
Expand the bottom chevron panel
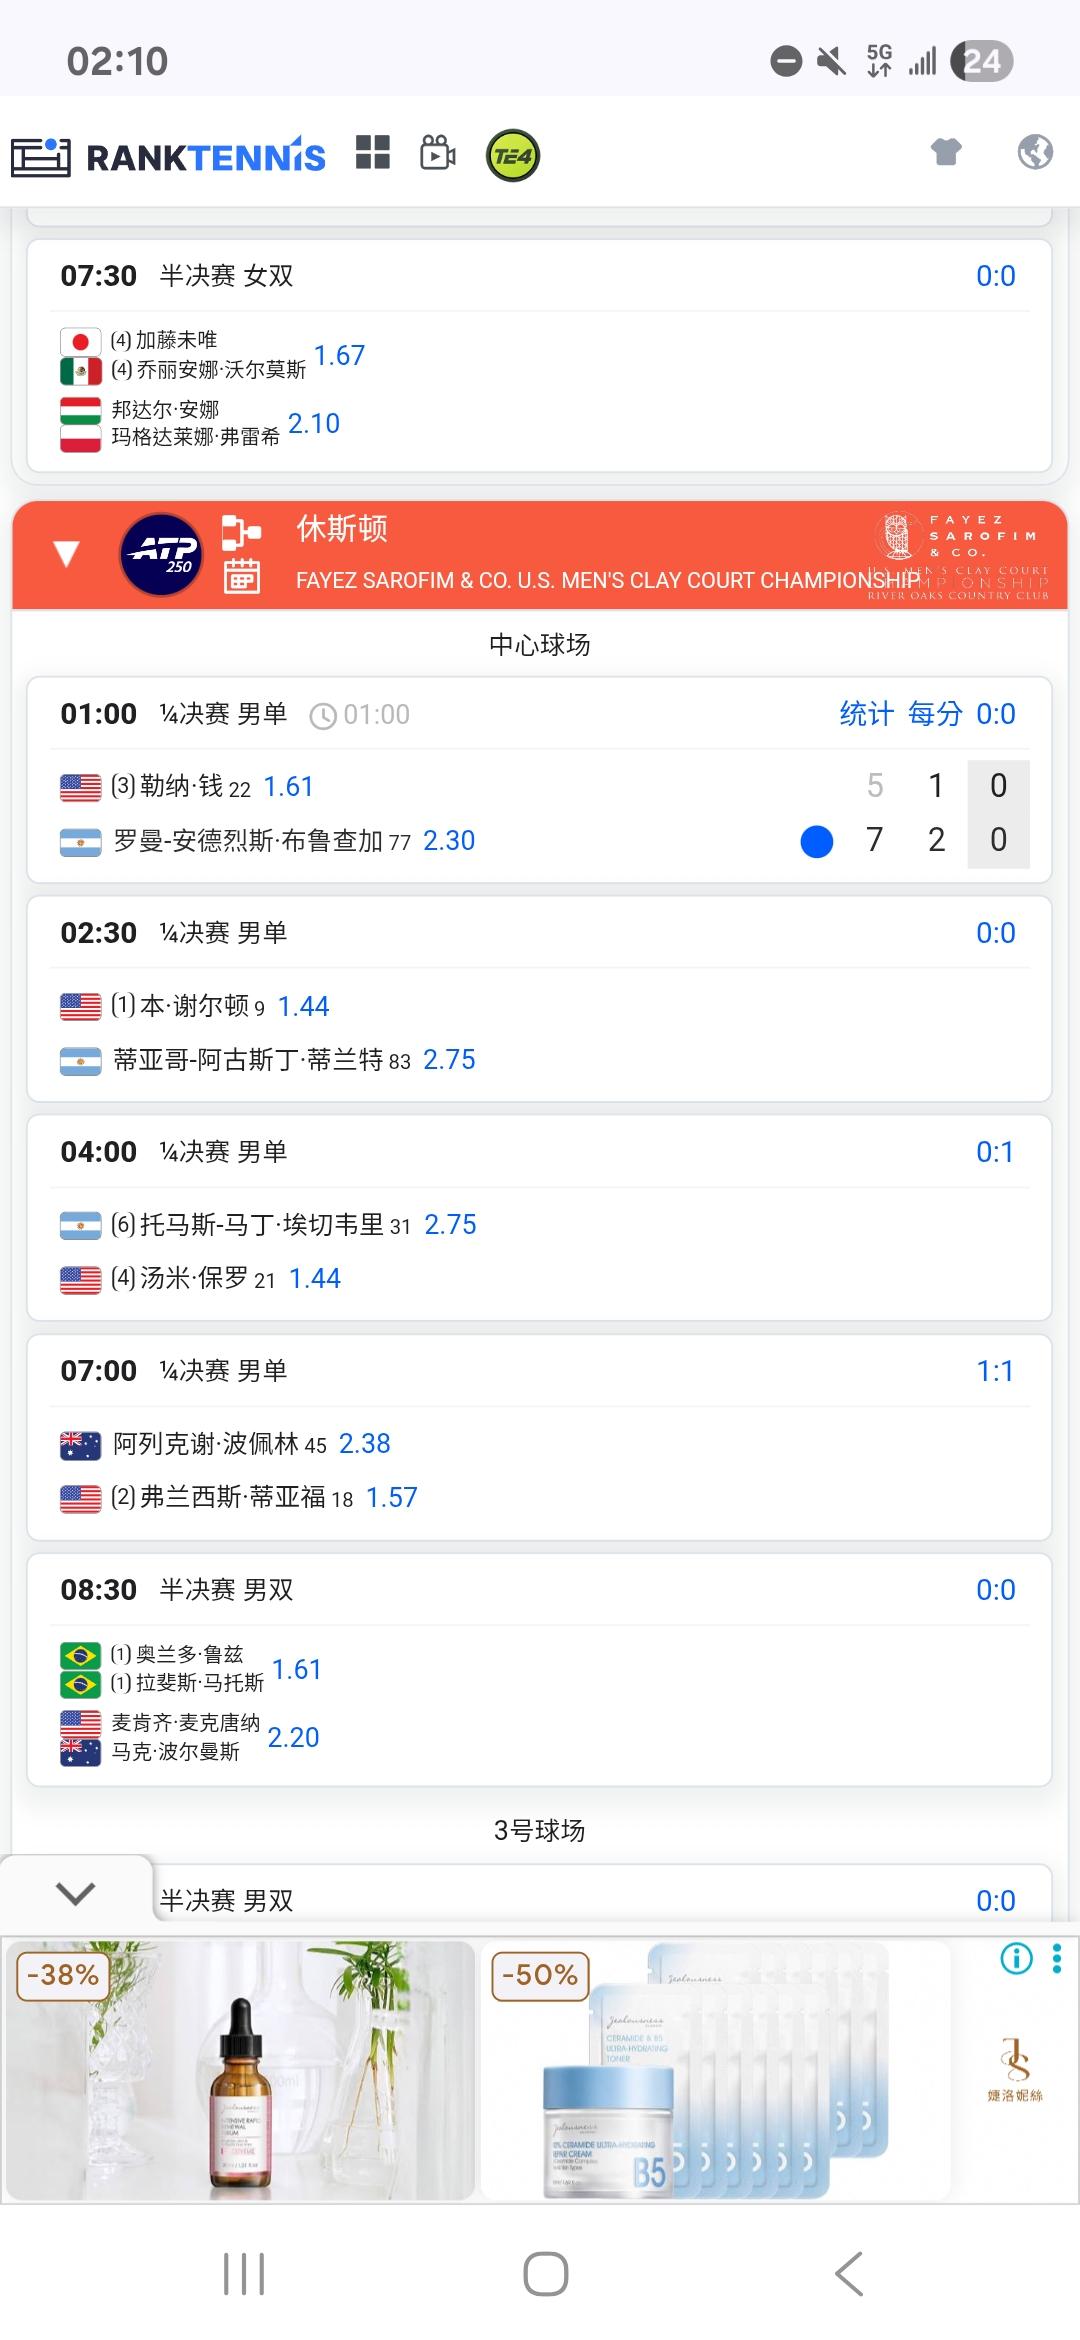click(76, 1893)
